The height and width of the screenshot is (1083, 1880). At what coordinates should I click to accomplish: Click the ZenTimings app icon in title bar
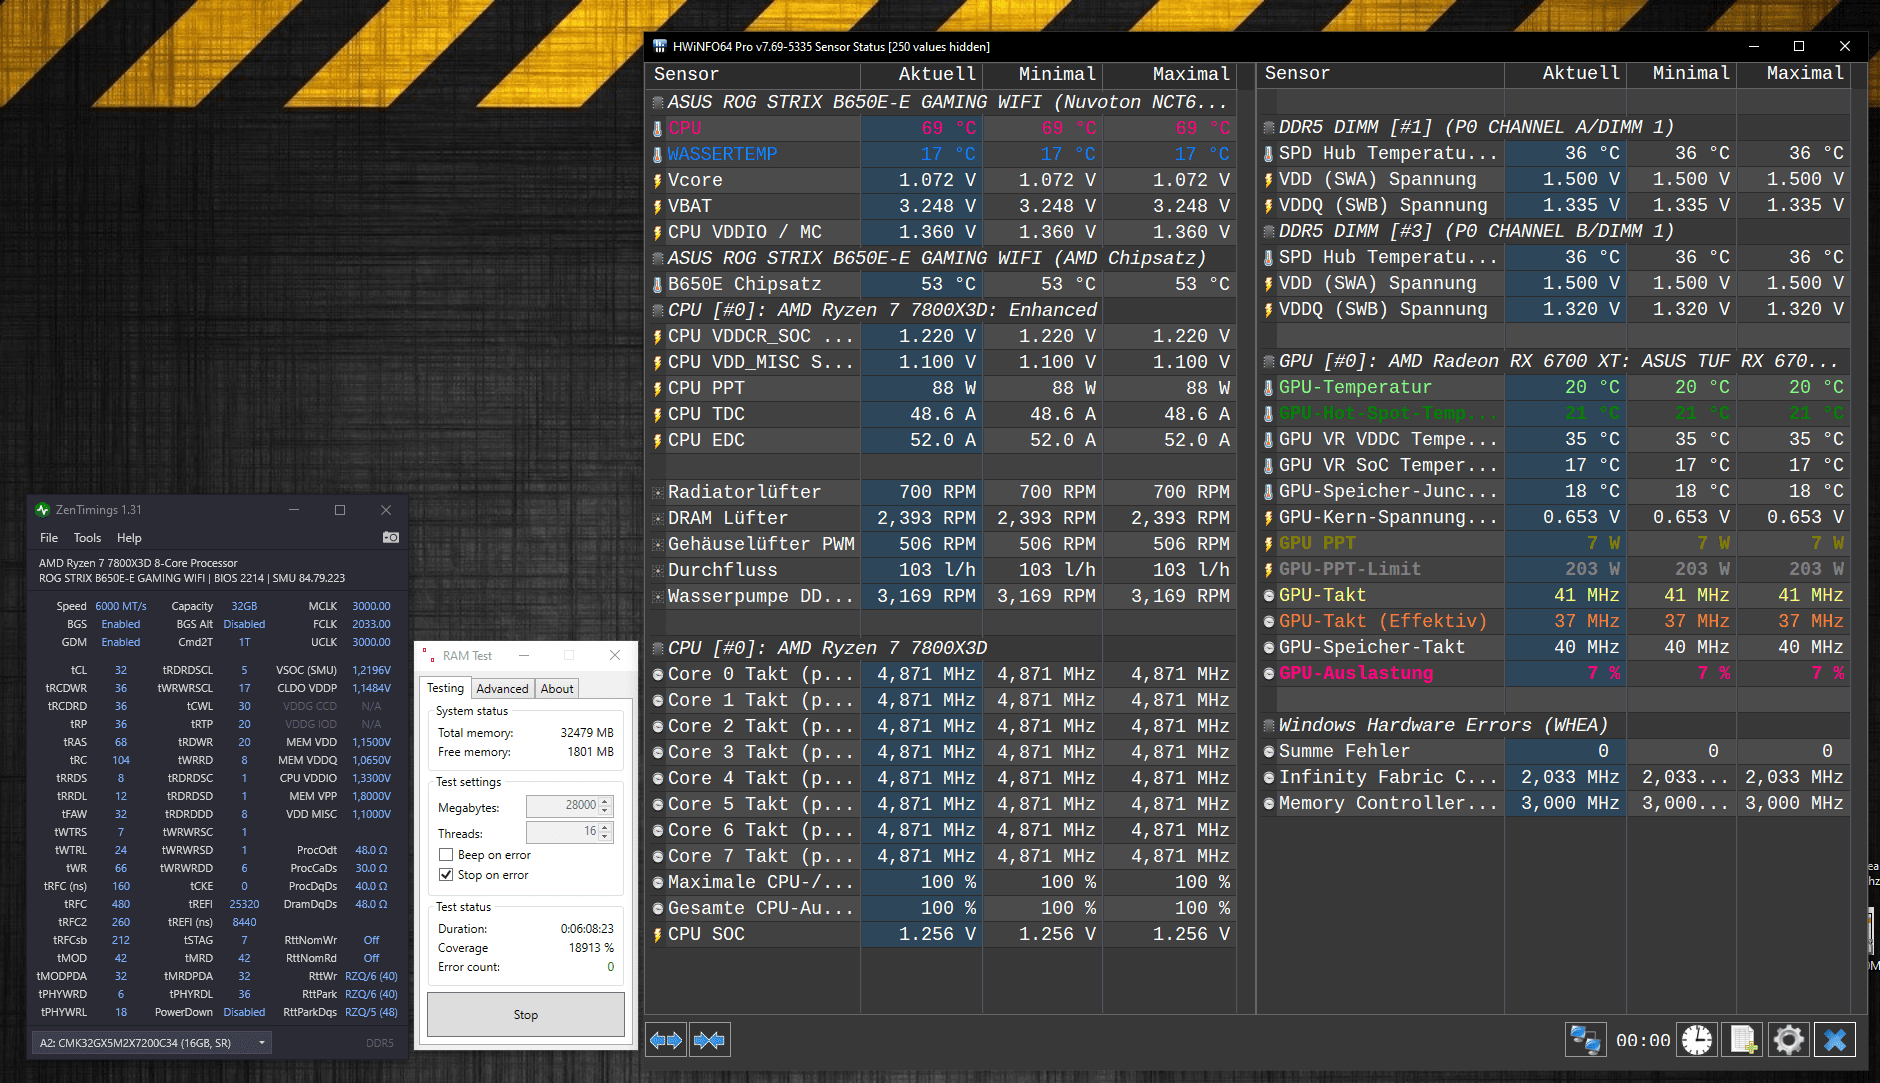coord(42,510)
